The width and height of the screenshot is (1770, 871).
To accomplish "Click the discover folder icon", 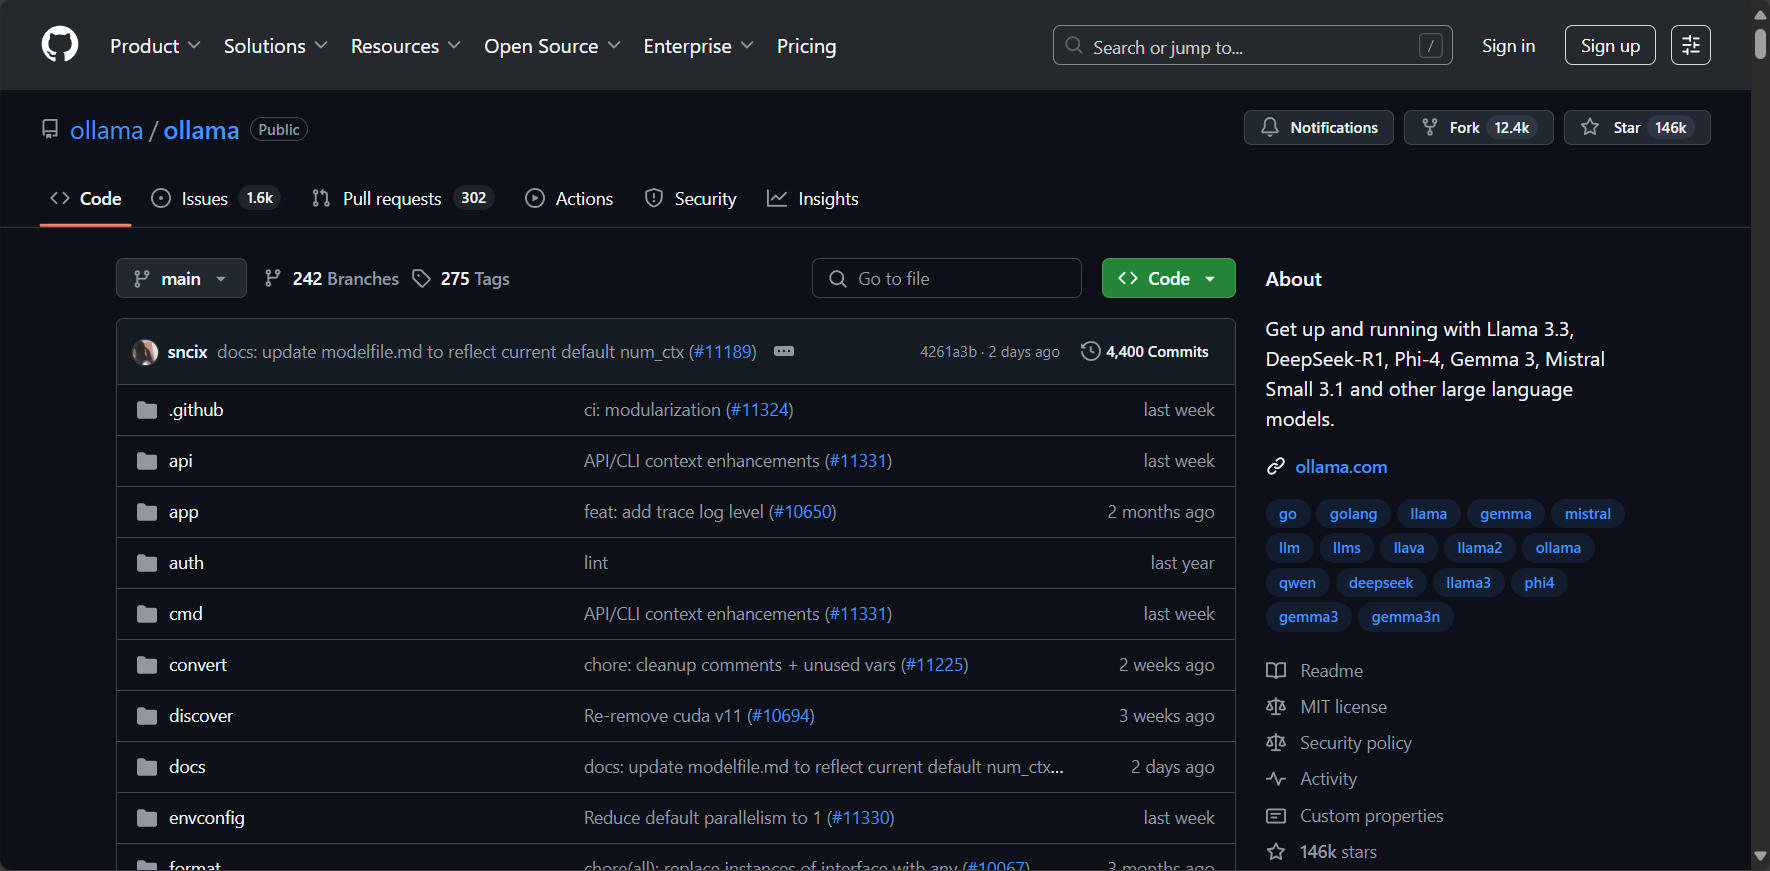I will click(147, 716).
